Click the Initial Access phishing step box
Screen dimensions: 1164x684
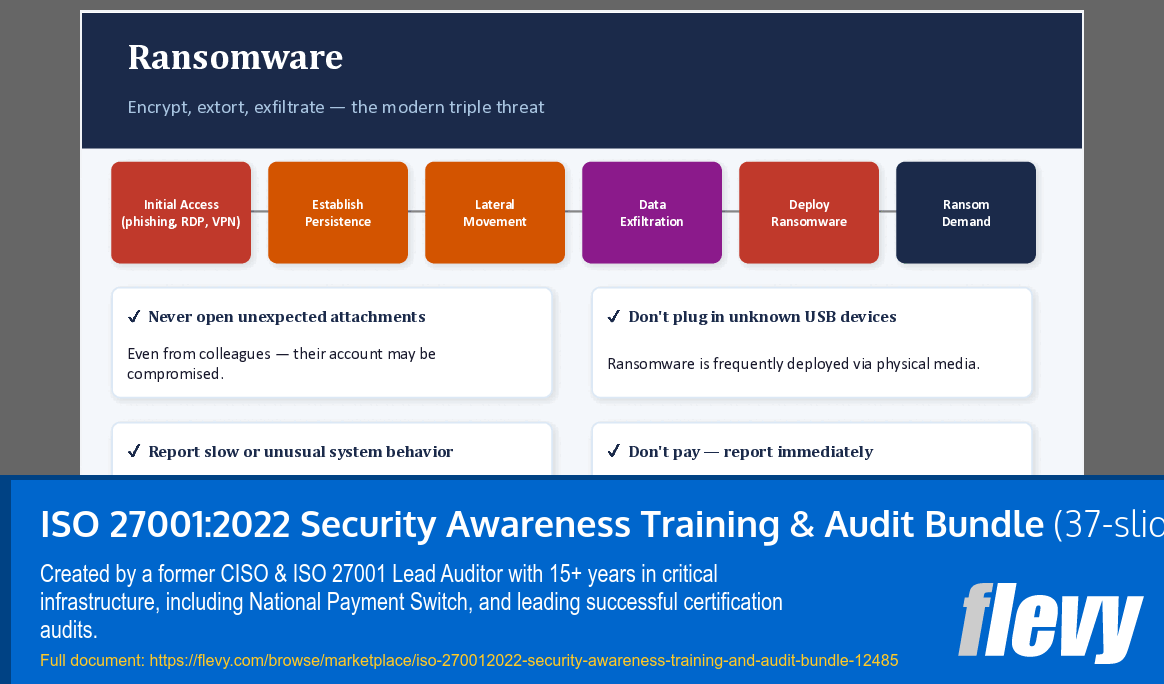pos(181,212)
